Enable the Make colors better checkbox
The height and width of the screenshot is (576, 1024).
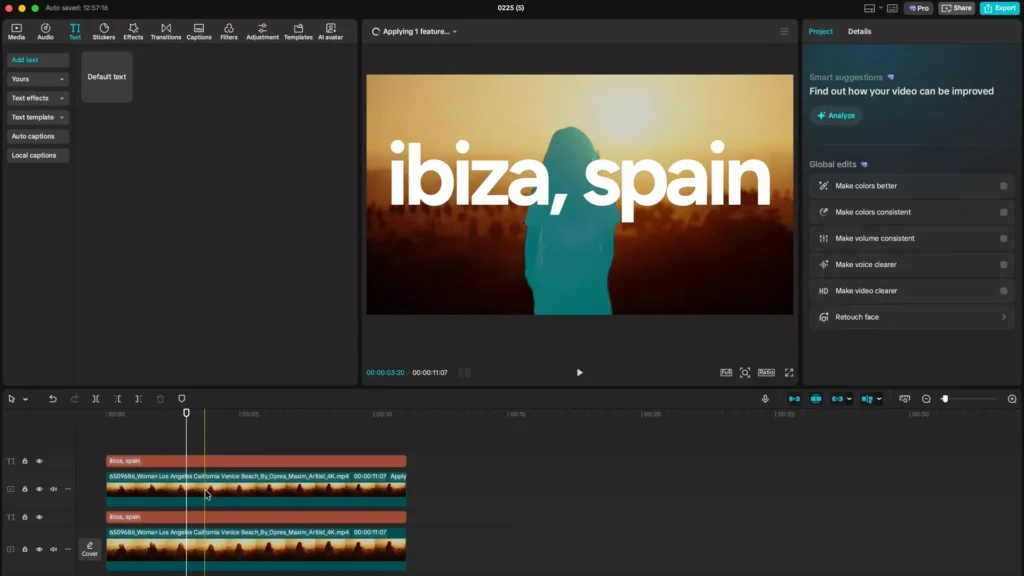[1003, 186]
